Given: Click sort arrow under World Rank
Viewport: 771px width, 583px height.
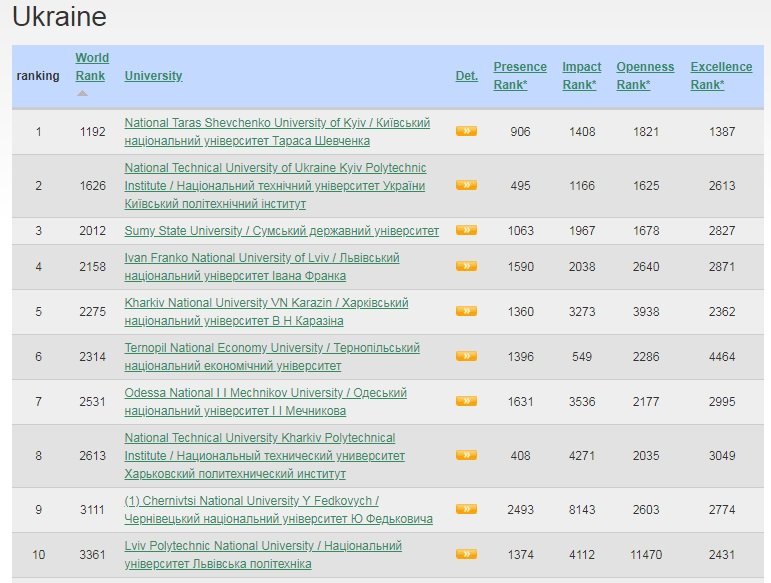Looking at the screenshot, I should pos(83,93).
